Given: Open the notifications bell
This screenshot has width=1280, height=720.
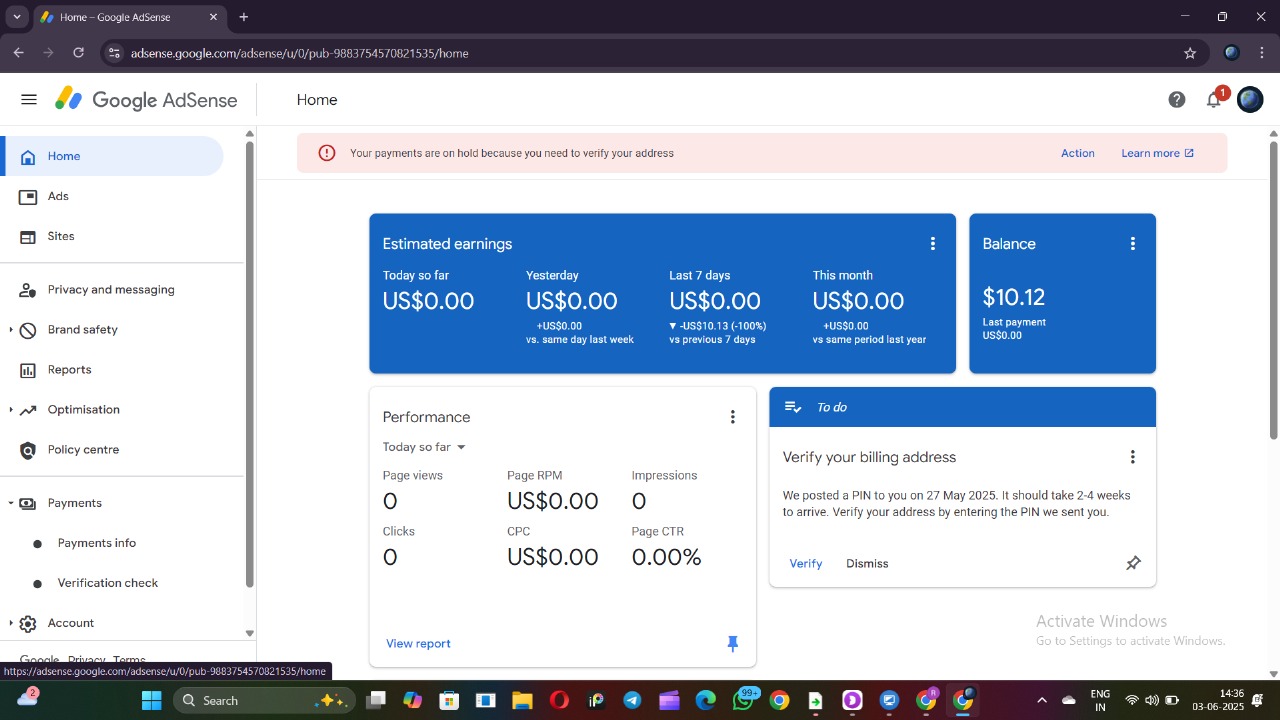Looking at the screenshot, I should [x=1214, y=99].
